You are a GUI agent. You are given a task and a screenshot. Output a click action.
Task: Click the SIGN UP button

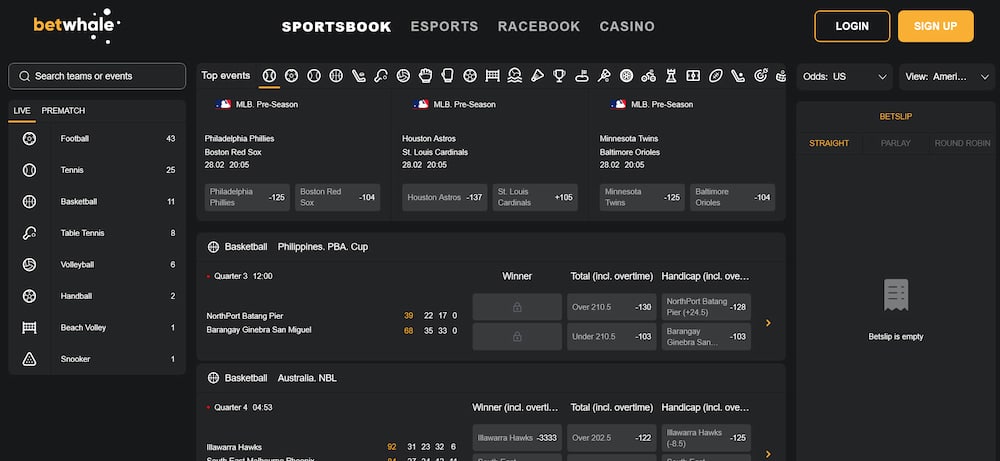pyautogui.click(x=936, y=26)
